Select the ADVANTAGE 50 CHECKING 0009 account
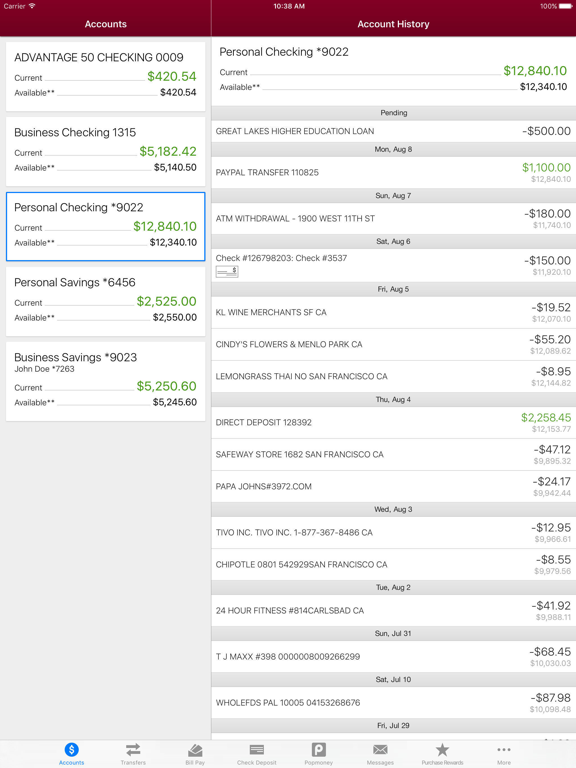This screenshot has height=768, width=576. tap(105, 76)
